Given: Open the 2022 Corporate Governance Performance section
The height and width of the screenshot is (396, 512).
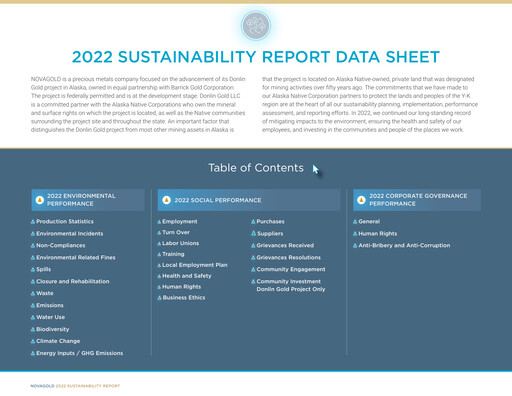Looking at the screenshot, I should click(x=417, y=200).
